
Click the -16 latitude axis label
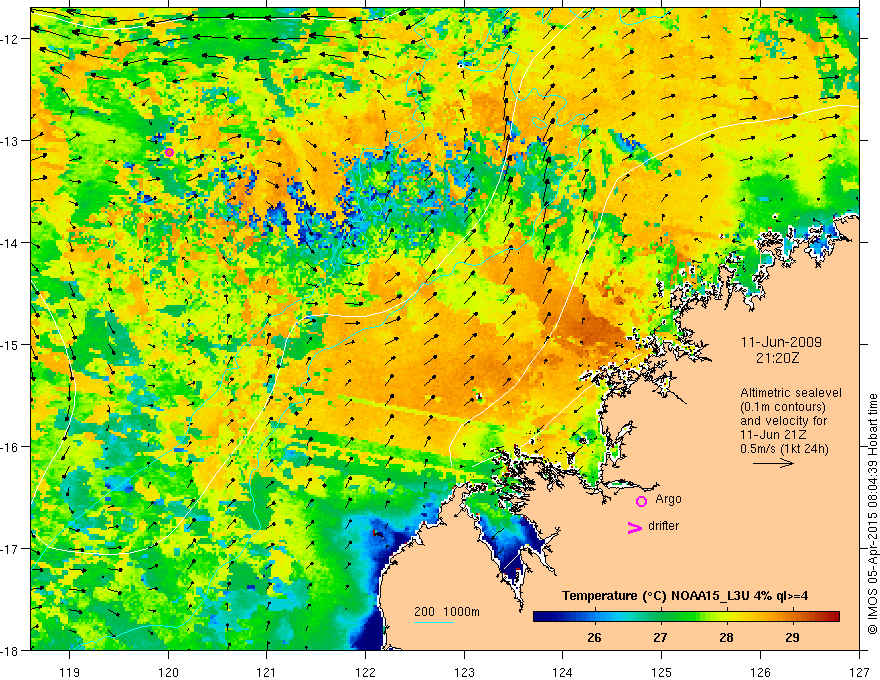point(9,447)
